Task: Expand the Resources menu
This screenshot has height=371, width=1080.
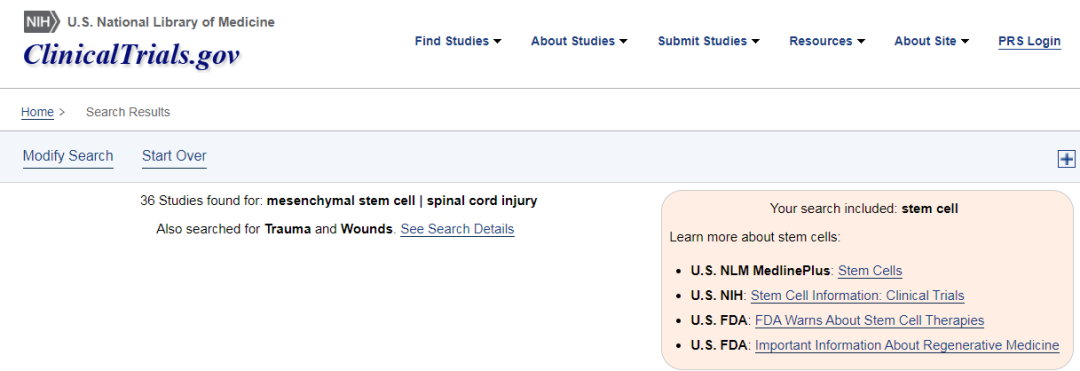Action: 827,41
